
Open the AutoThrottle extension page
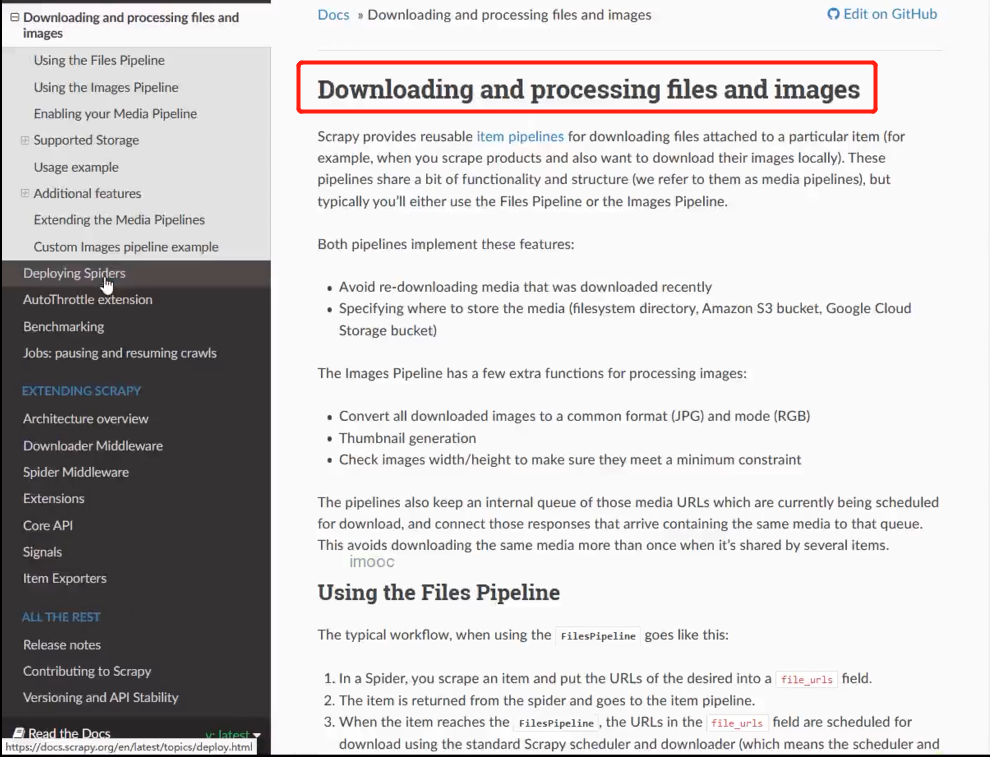point(88,300)
